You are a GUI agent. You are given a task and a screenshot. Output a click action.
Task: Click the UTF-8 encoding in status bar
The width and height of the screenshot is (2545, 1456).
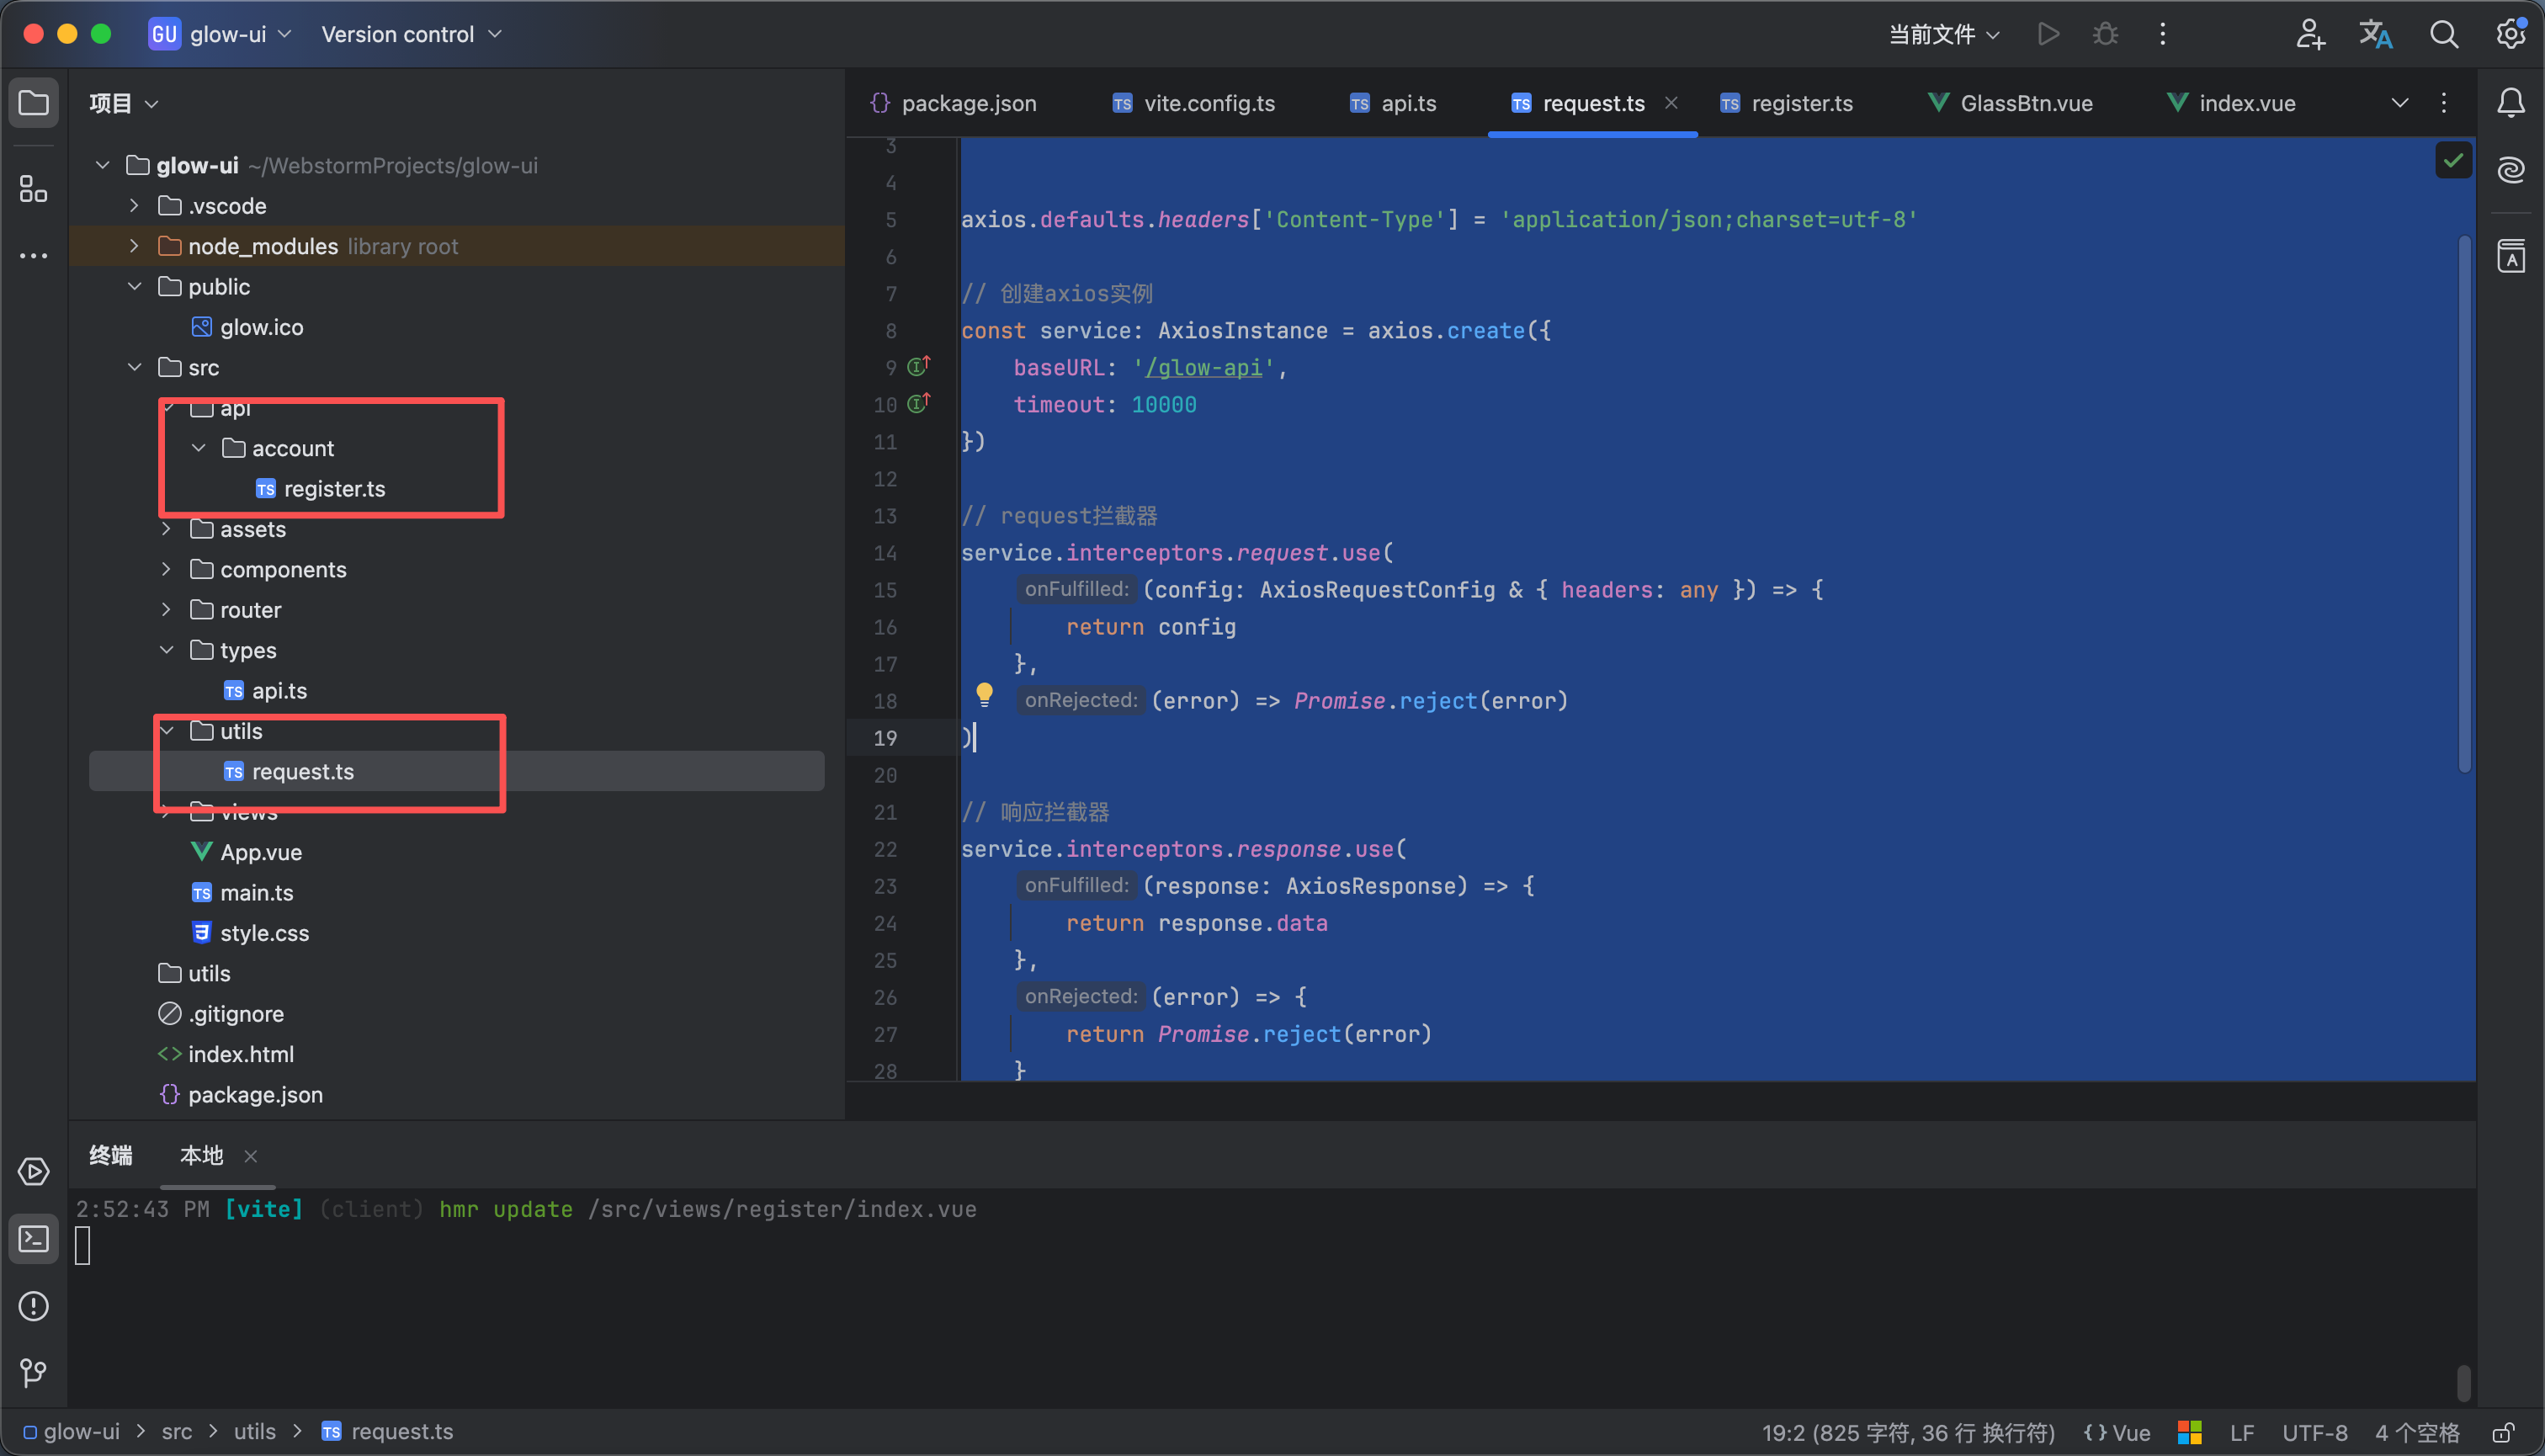2314,1432
